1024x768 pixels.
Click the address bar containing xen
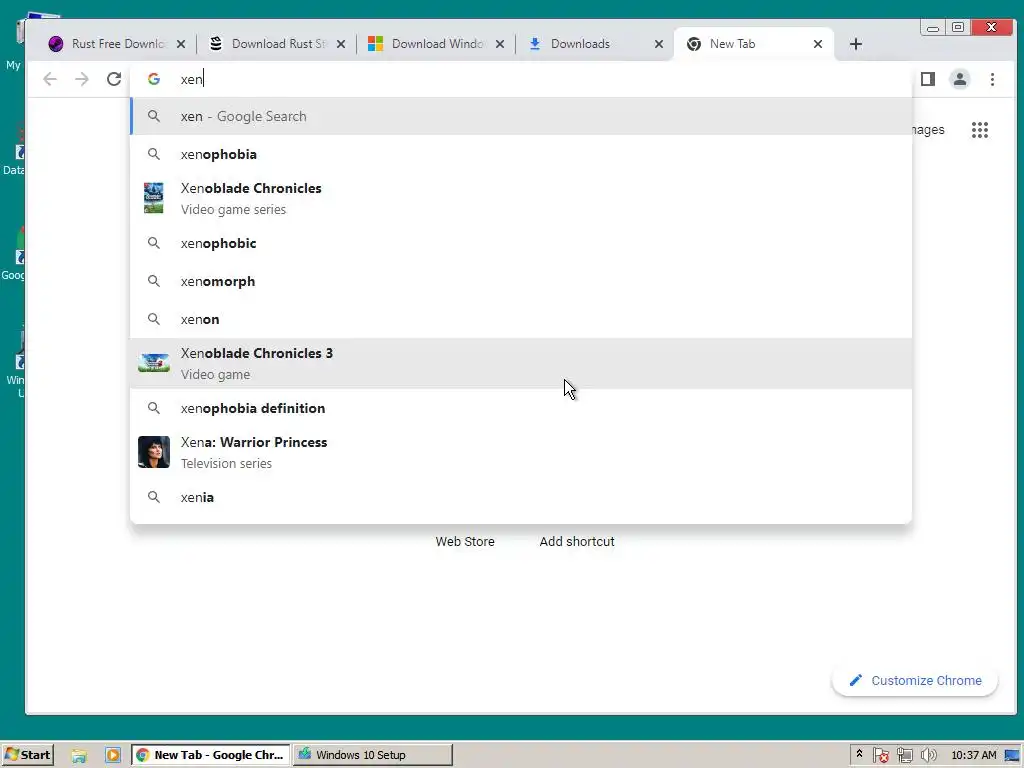(x=520, y=79)
